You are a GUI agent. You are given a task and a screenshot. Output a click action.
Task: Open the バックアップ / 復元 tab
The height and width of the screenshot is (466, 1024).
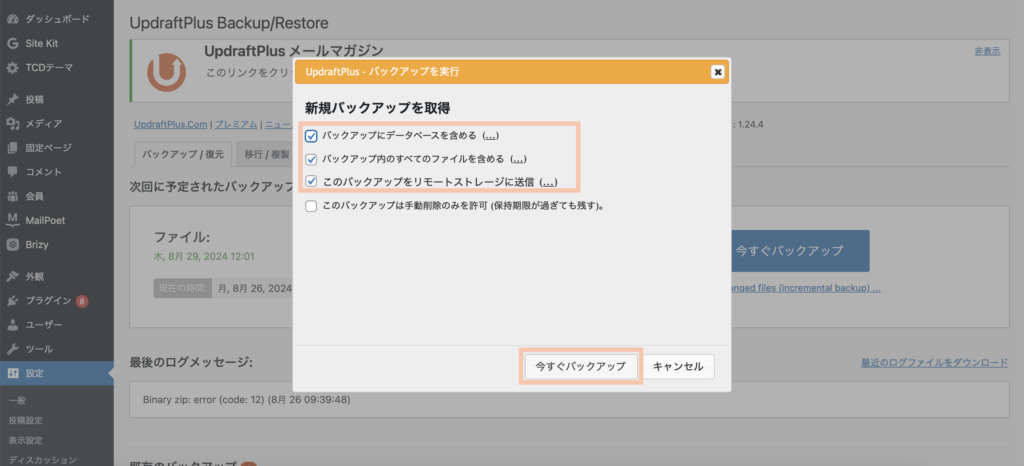click(183, 155)
